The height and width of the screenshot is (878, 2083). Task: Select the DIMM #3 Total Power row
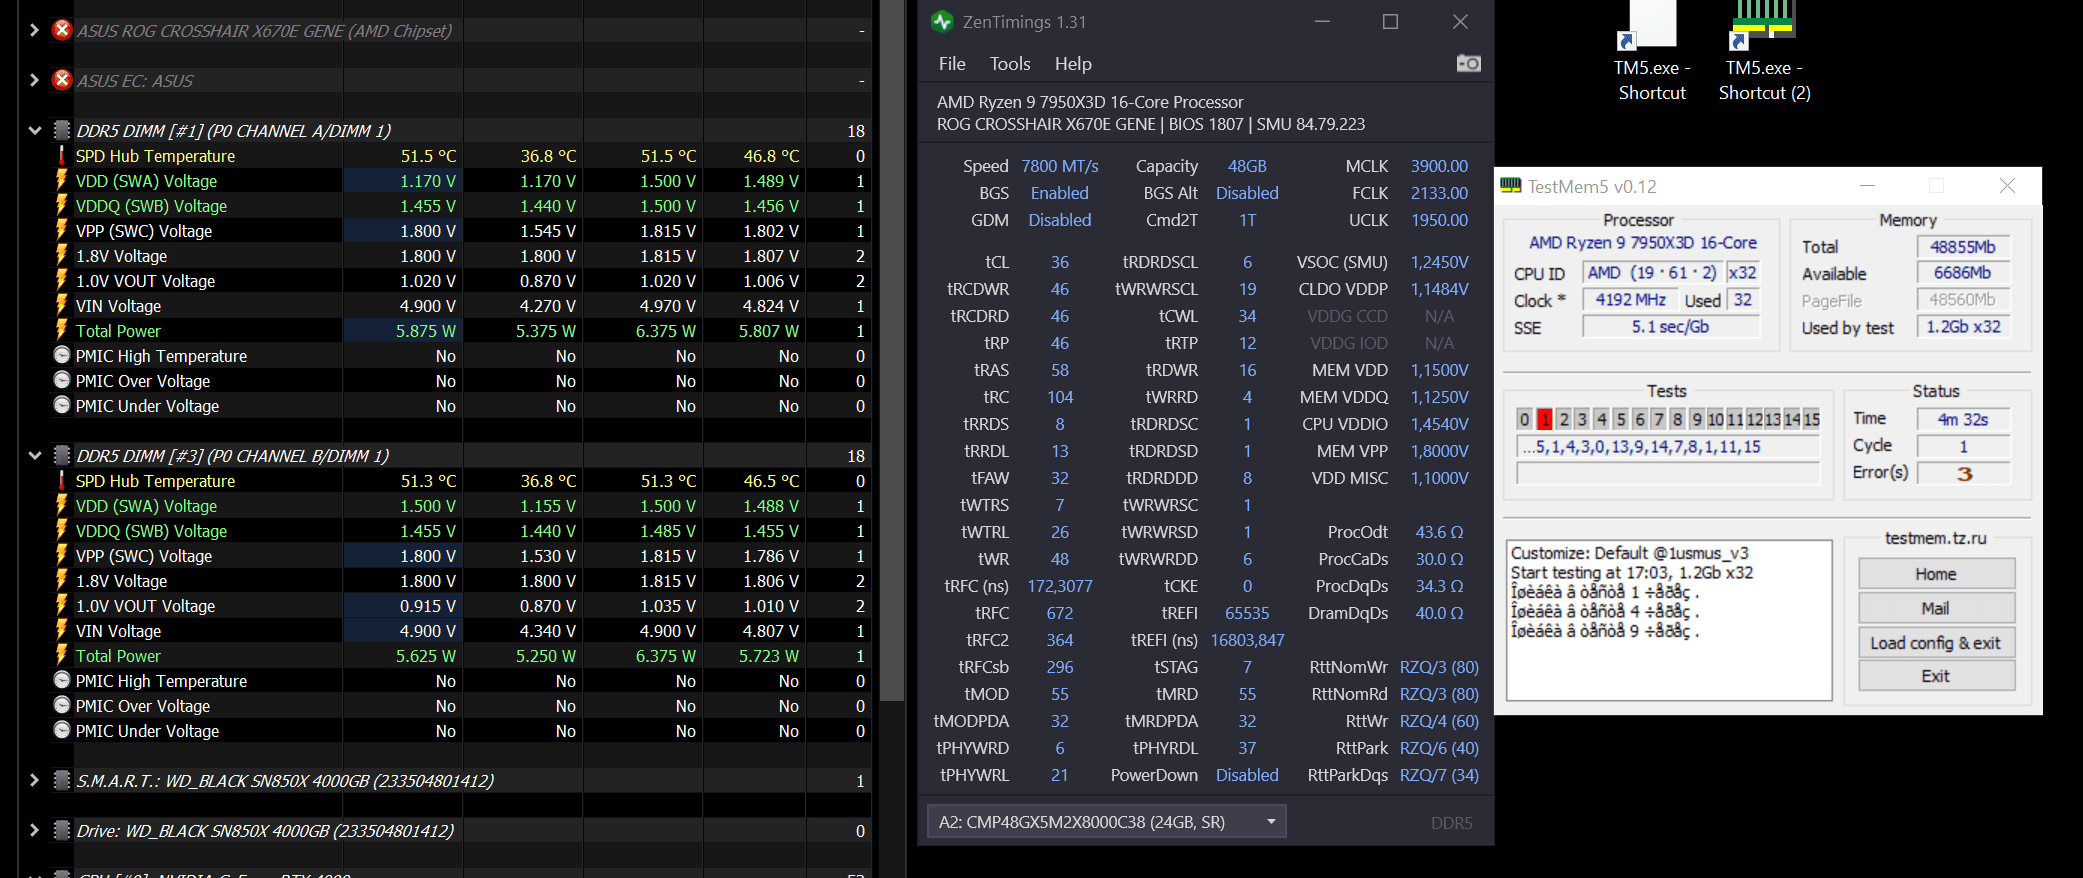[x=460, y=655]
